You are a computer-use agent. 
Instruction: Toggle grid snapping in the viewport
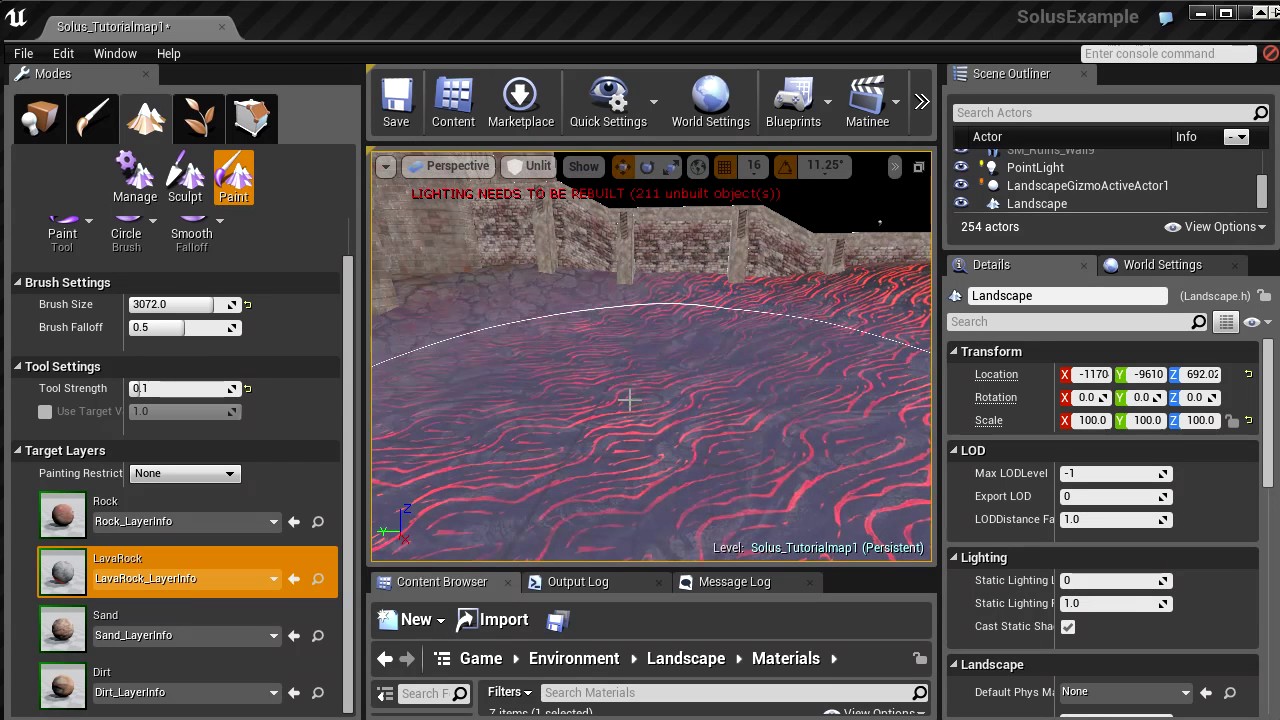(725, 167)
